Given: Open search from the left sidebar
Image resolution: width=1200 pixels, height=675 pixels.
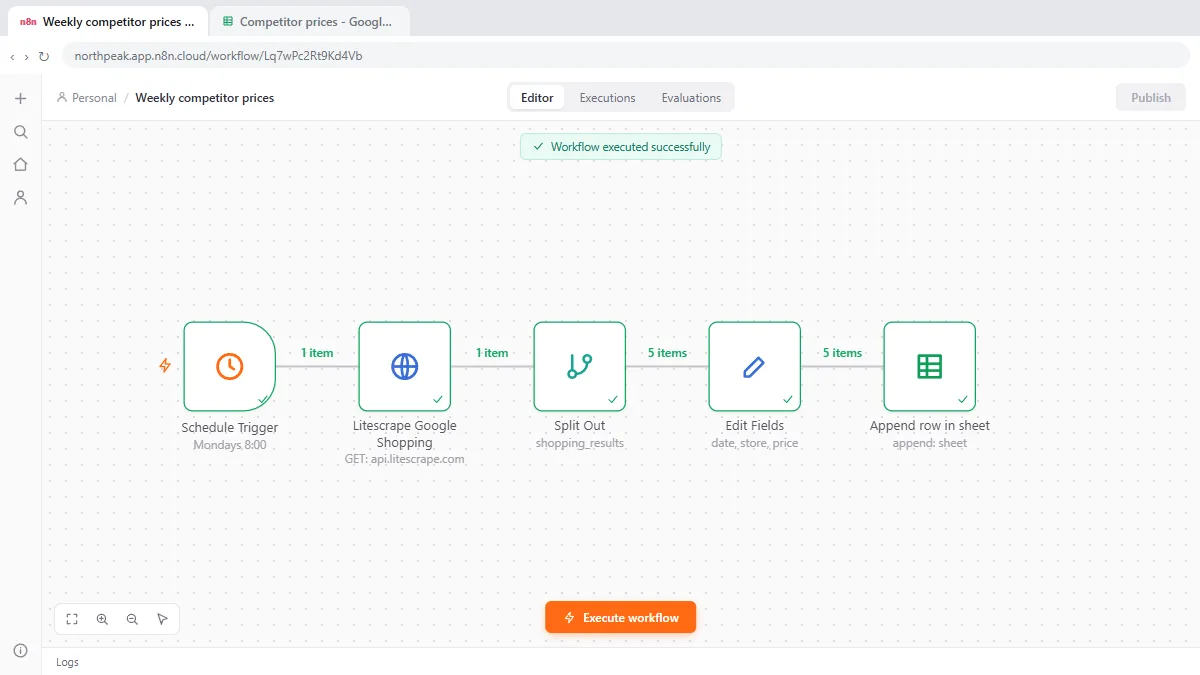Looking at the screenshot, I should (x=20, y=132).
